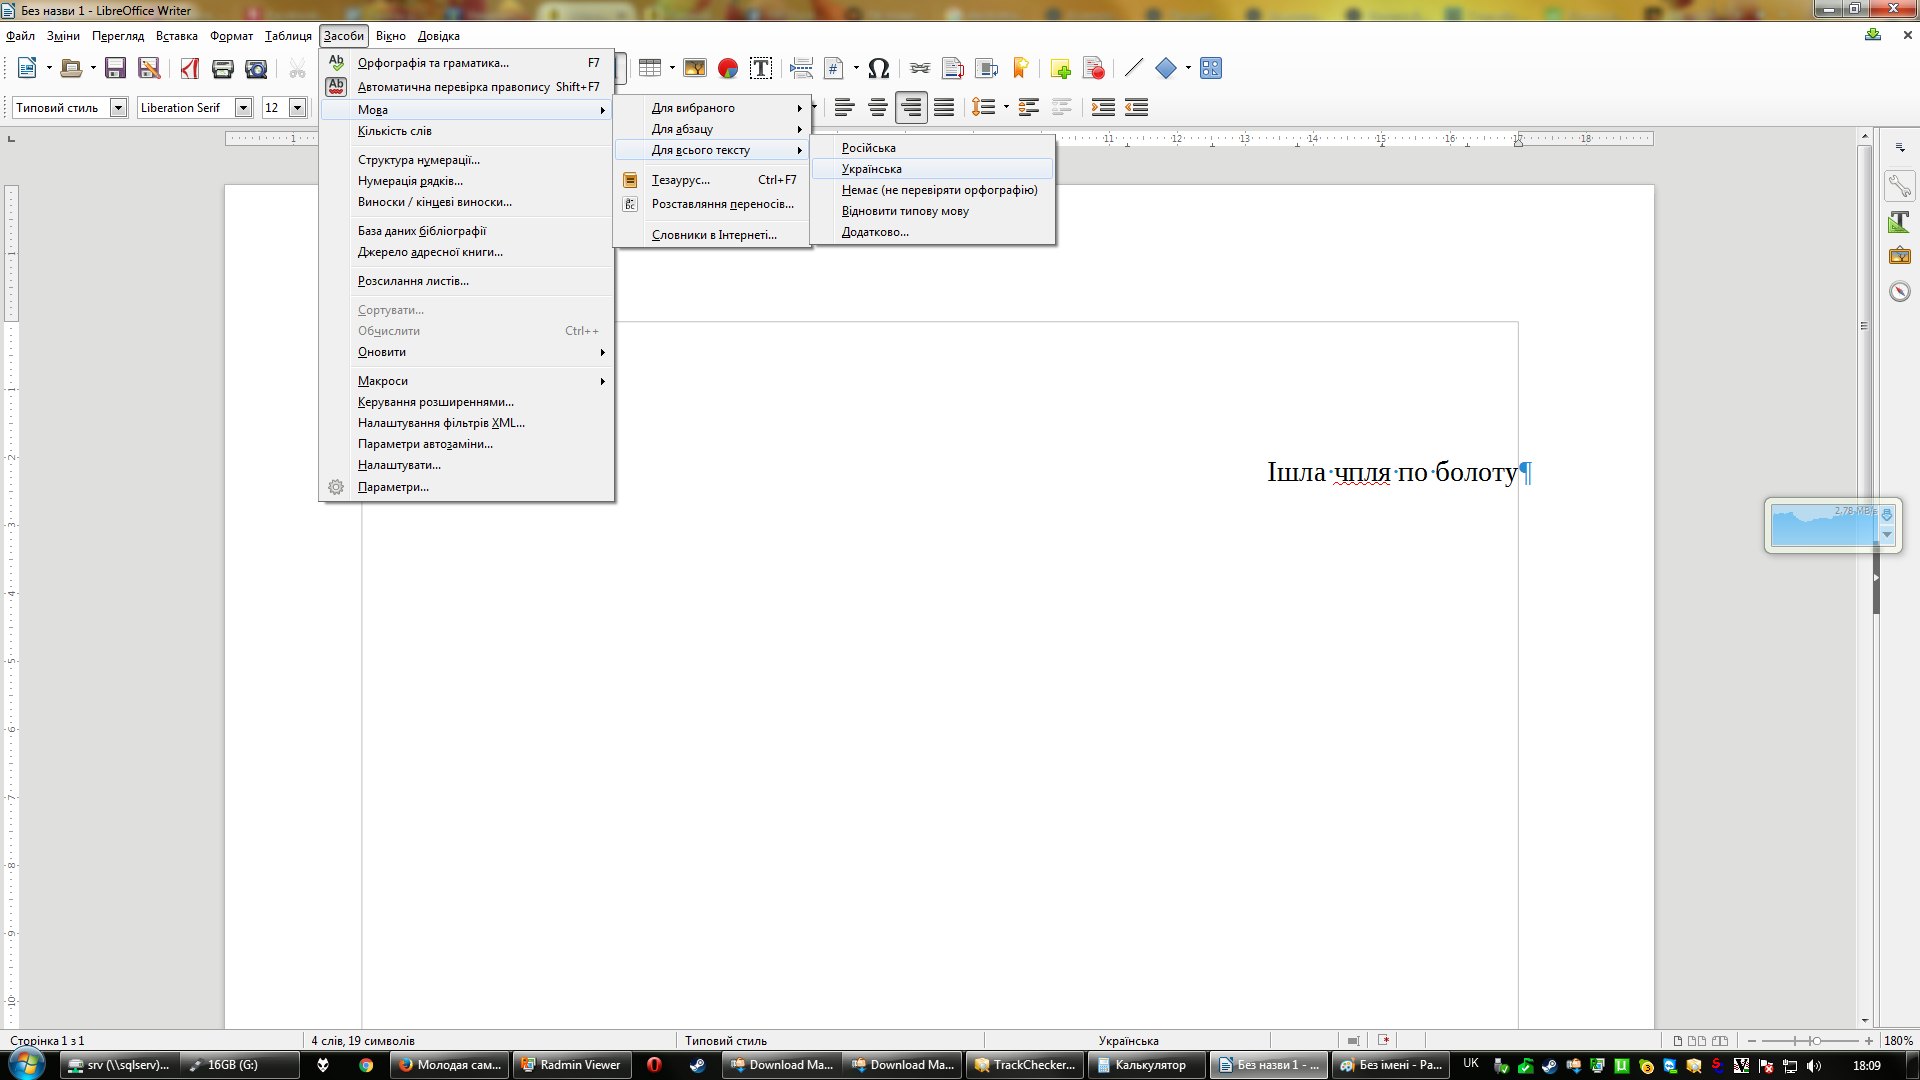The height and width of the screenshot is (1080, 1920).
Task: Click the Save document icon
Action: pos(116,68)
